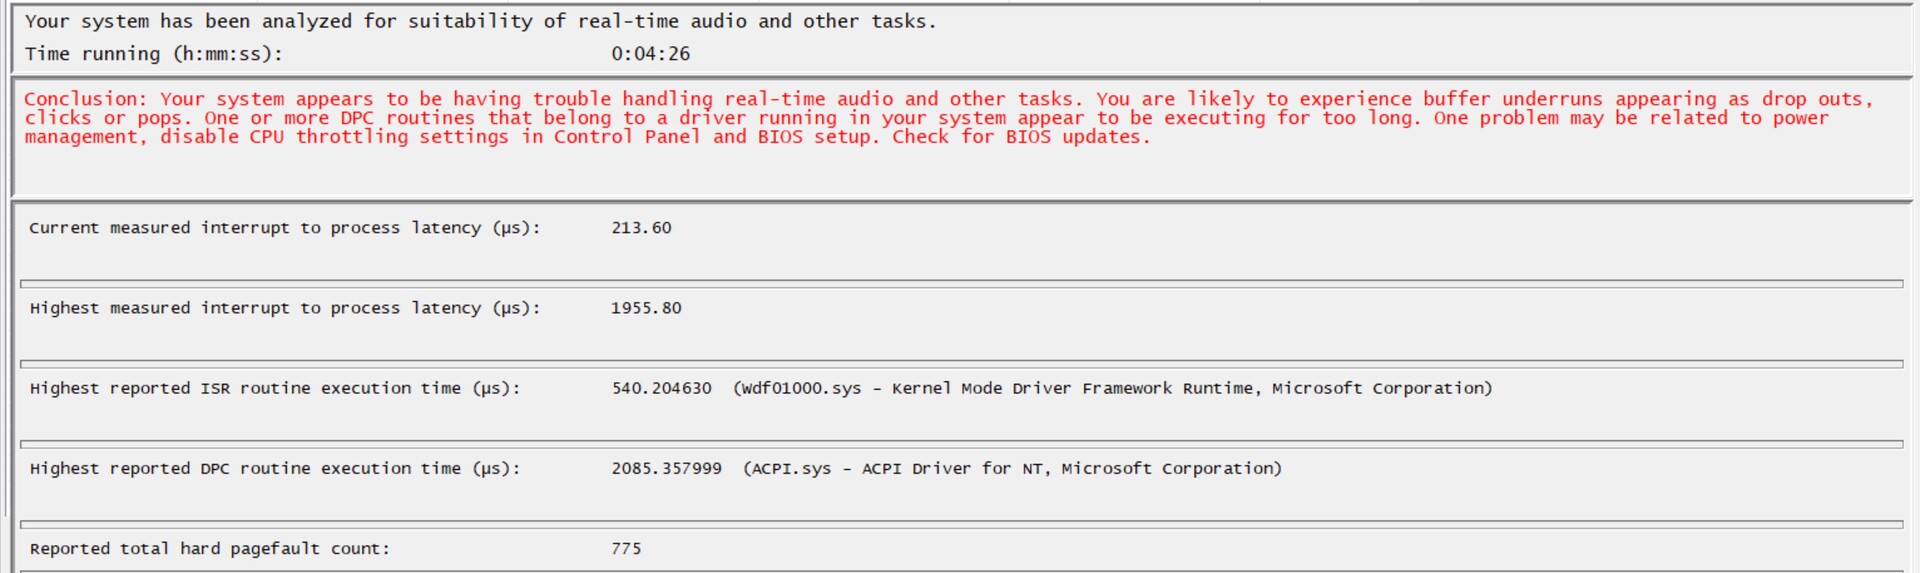The height and width of the screenshot is (573, 1920).
Task: Click the 0:04:26 elapsed time value
Action: pos(650,54)
